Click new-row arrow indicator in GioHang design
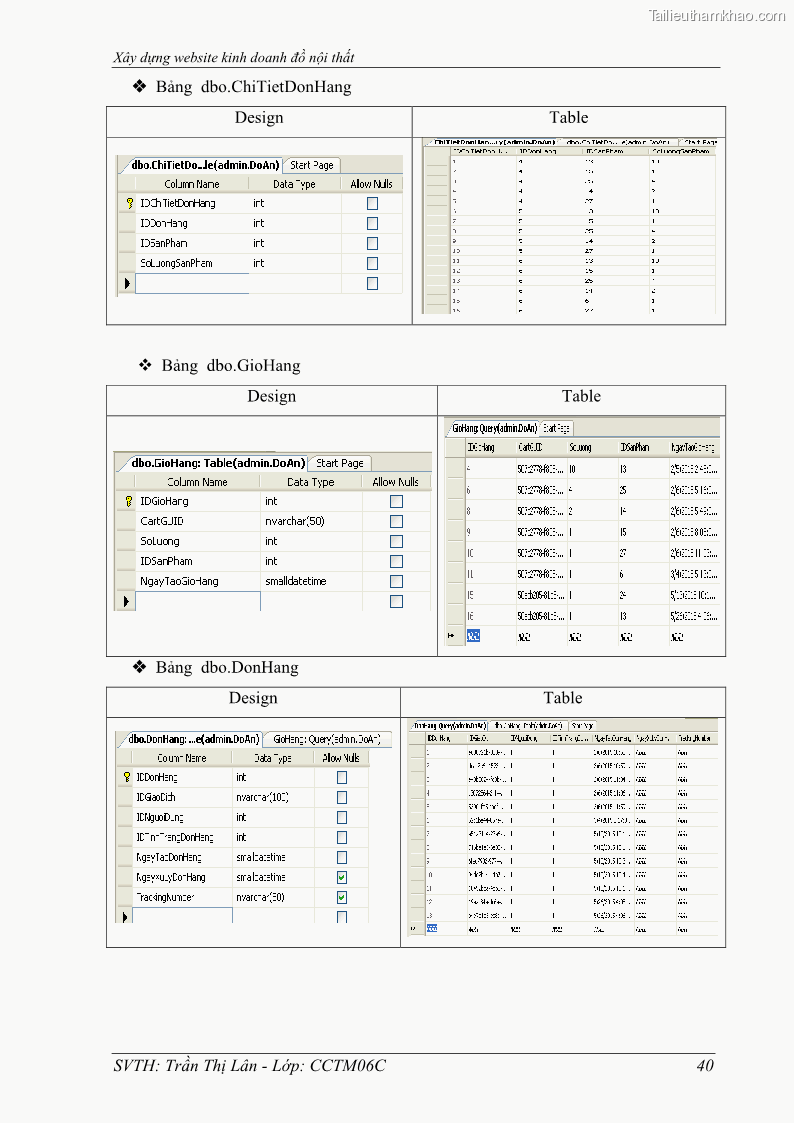 click(x=126, y=601)
